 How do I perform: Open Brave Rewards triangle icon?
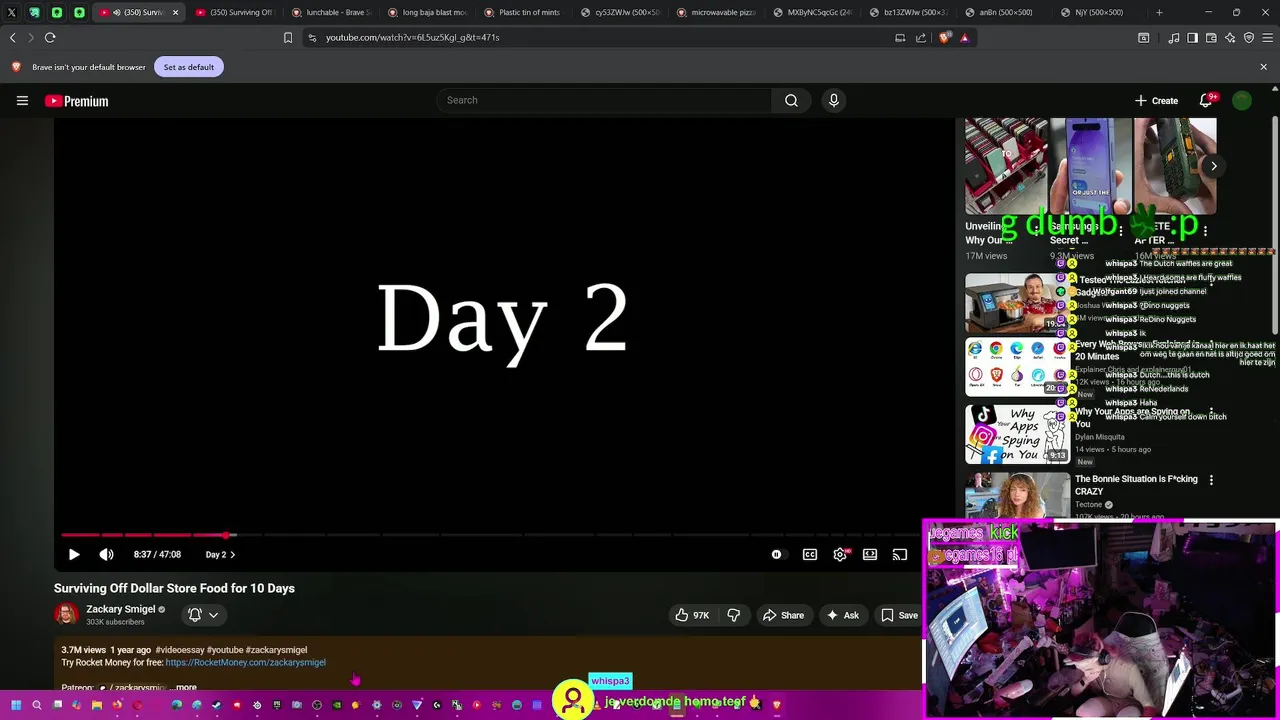(x=964, y=37)
